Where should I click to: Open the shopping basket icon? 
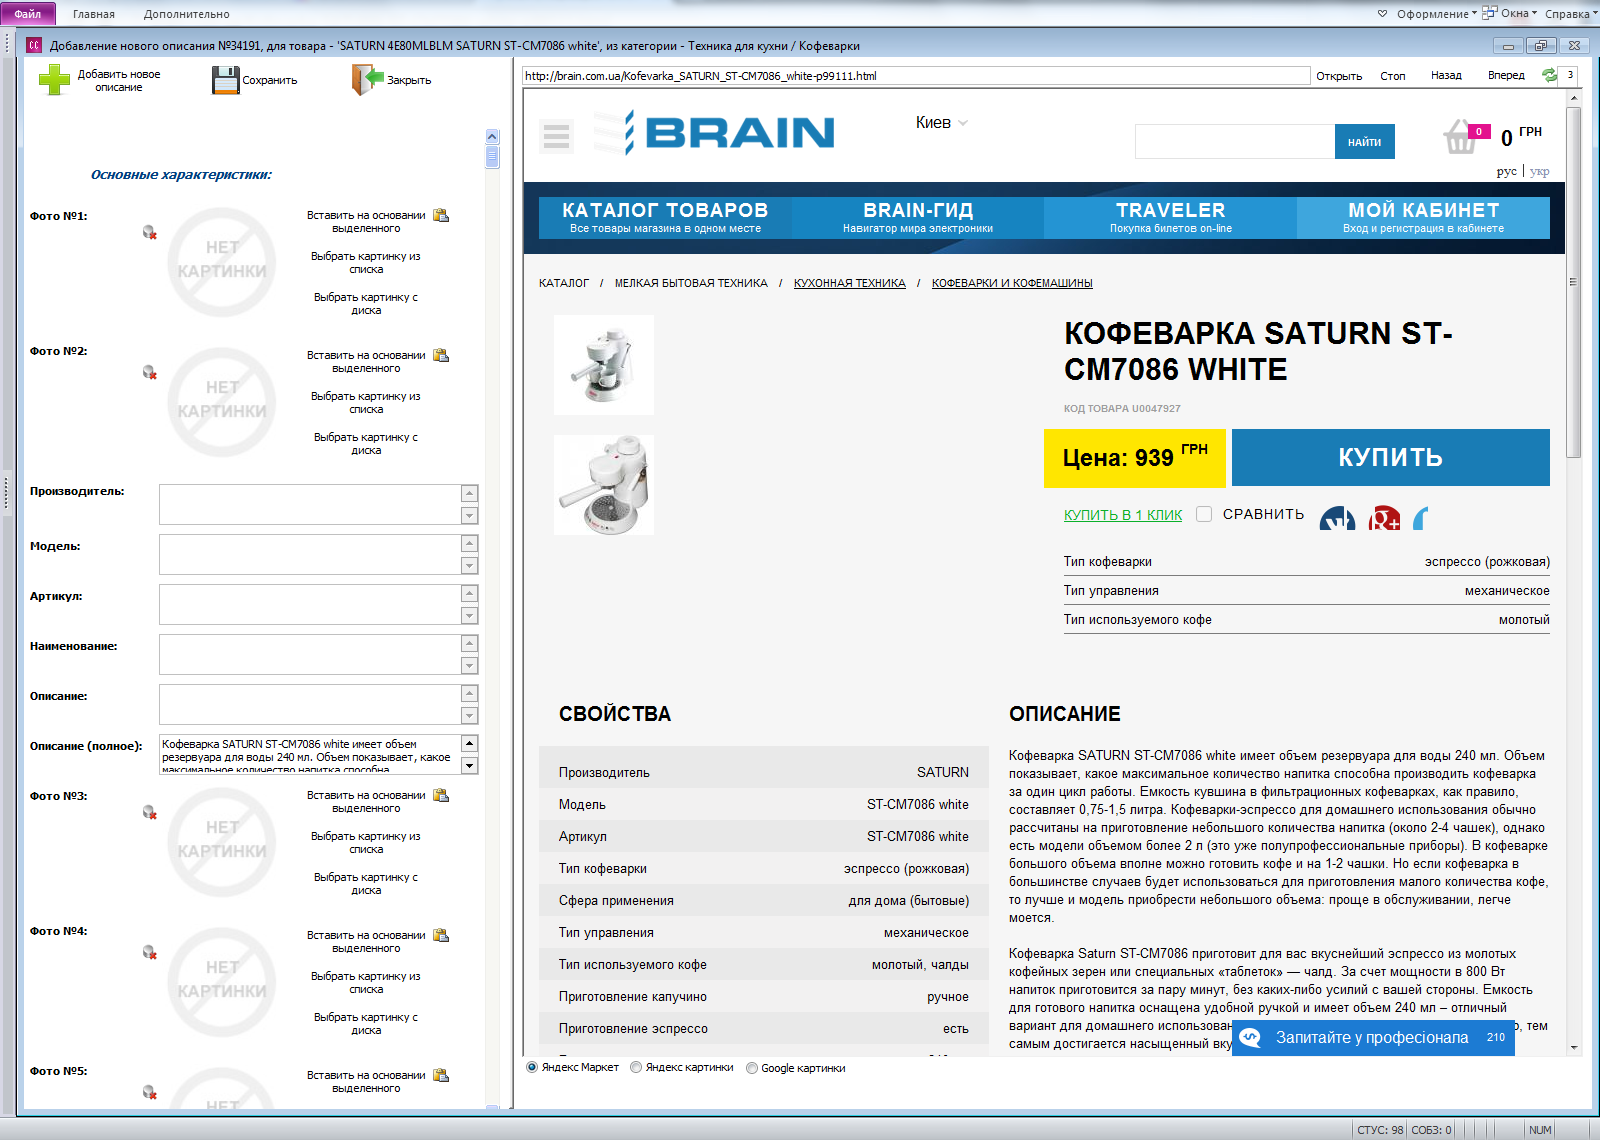1461,138
